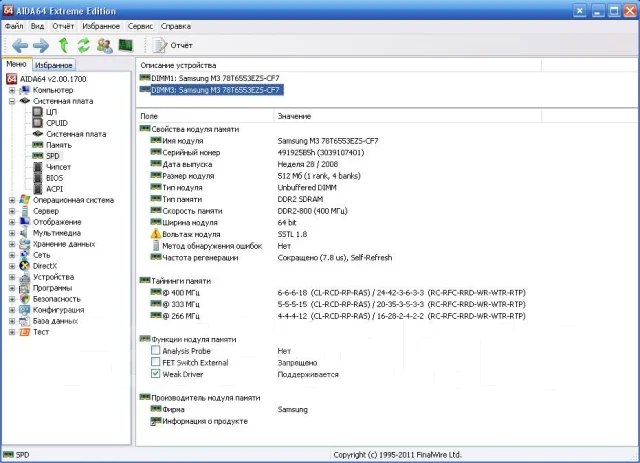Collapse the Системная плата tree node

pos(12,101)
